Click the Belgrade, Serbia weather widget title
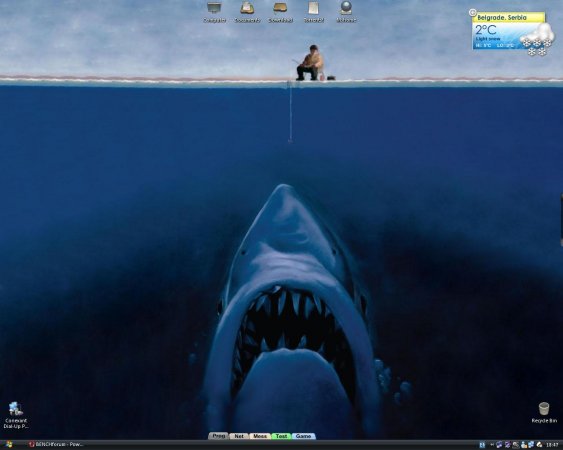563x450 pixels. (502, 18)
